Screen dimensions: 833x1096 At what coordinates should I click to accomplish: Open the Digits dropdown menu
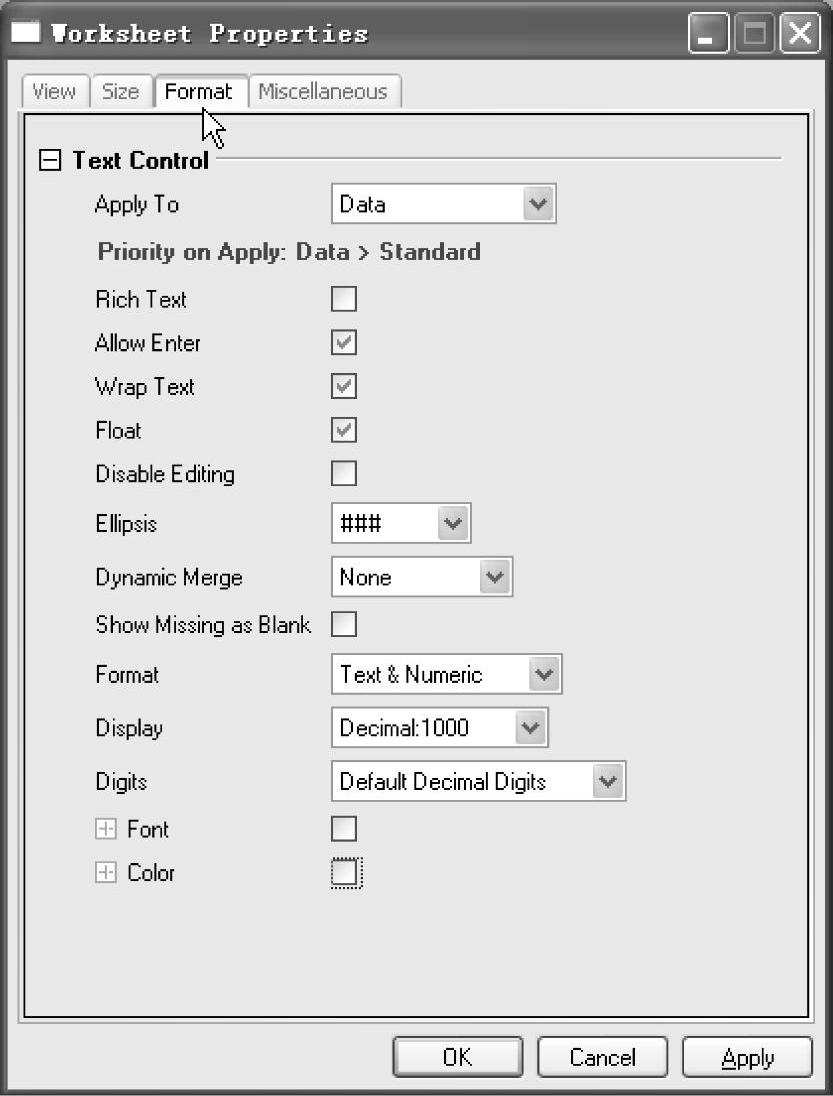click(x=479, y=781)
